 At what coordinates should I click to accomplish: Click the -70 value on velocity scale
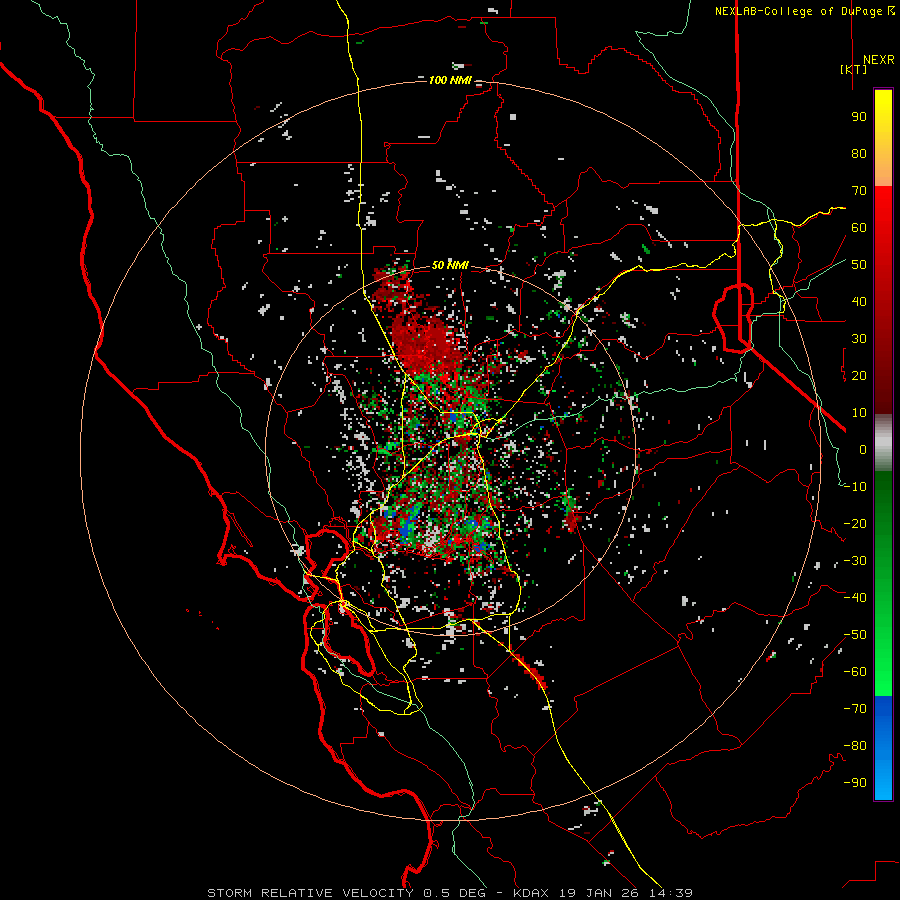[855, 709]
